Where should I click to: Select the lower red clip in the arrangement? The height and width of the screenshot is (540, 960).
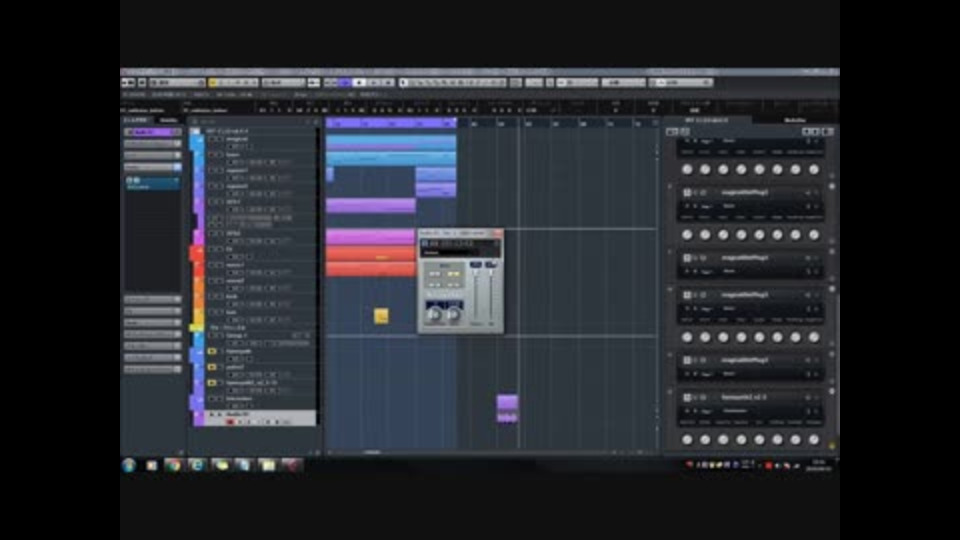370,269
